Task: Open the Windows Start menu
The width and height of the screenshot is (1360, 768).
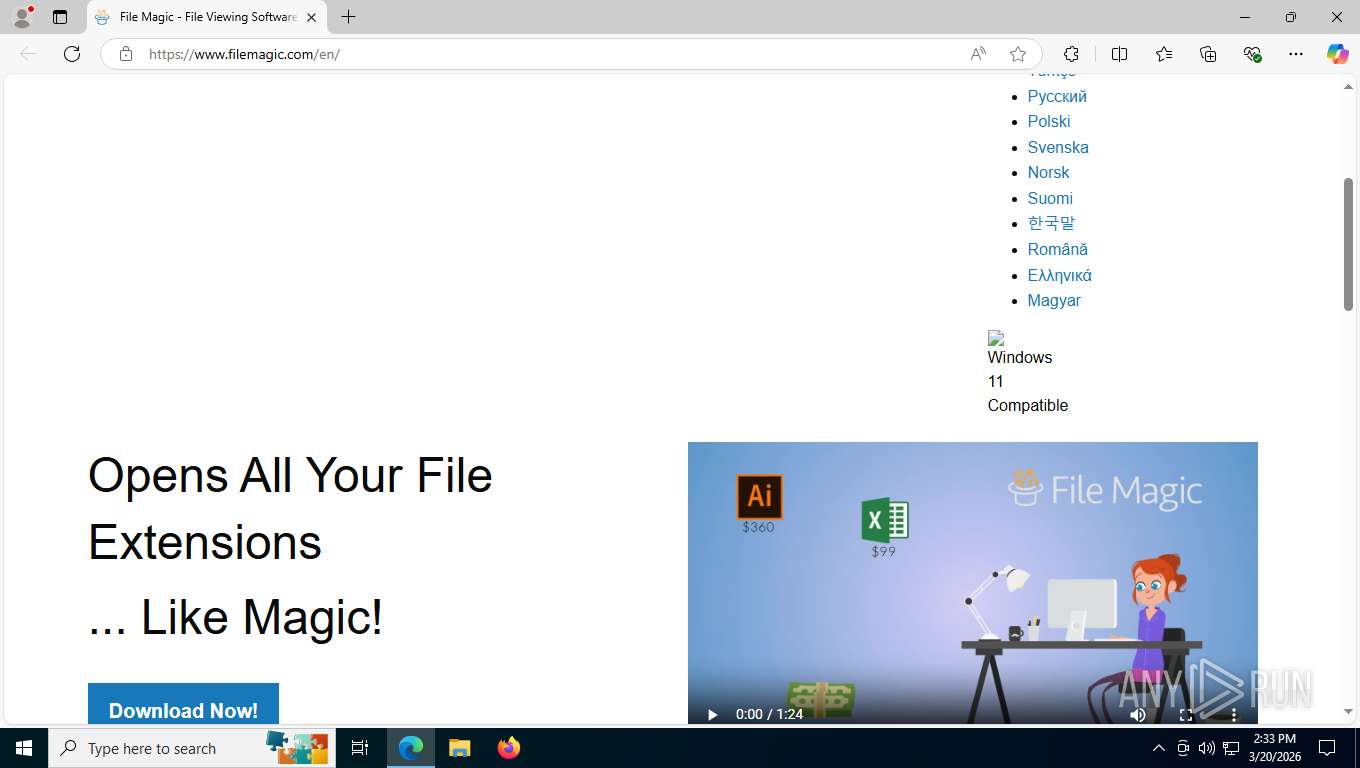Action: click(x=24, y=748)
